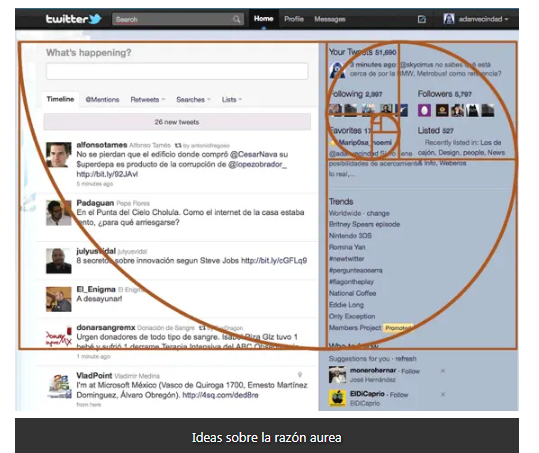Open http://bit.ly/cGFLq9 link
The image size is (539, 453).
pos(274,261)
